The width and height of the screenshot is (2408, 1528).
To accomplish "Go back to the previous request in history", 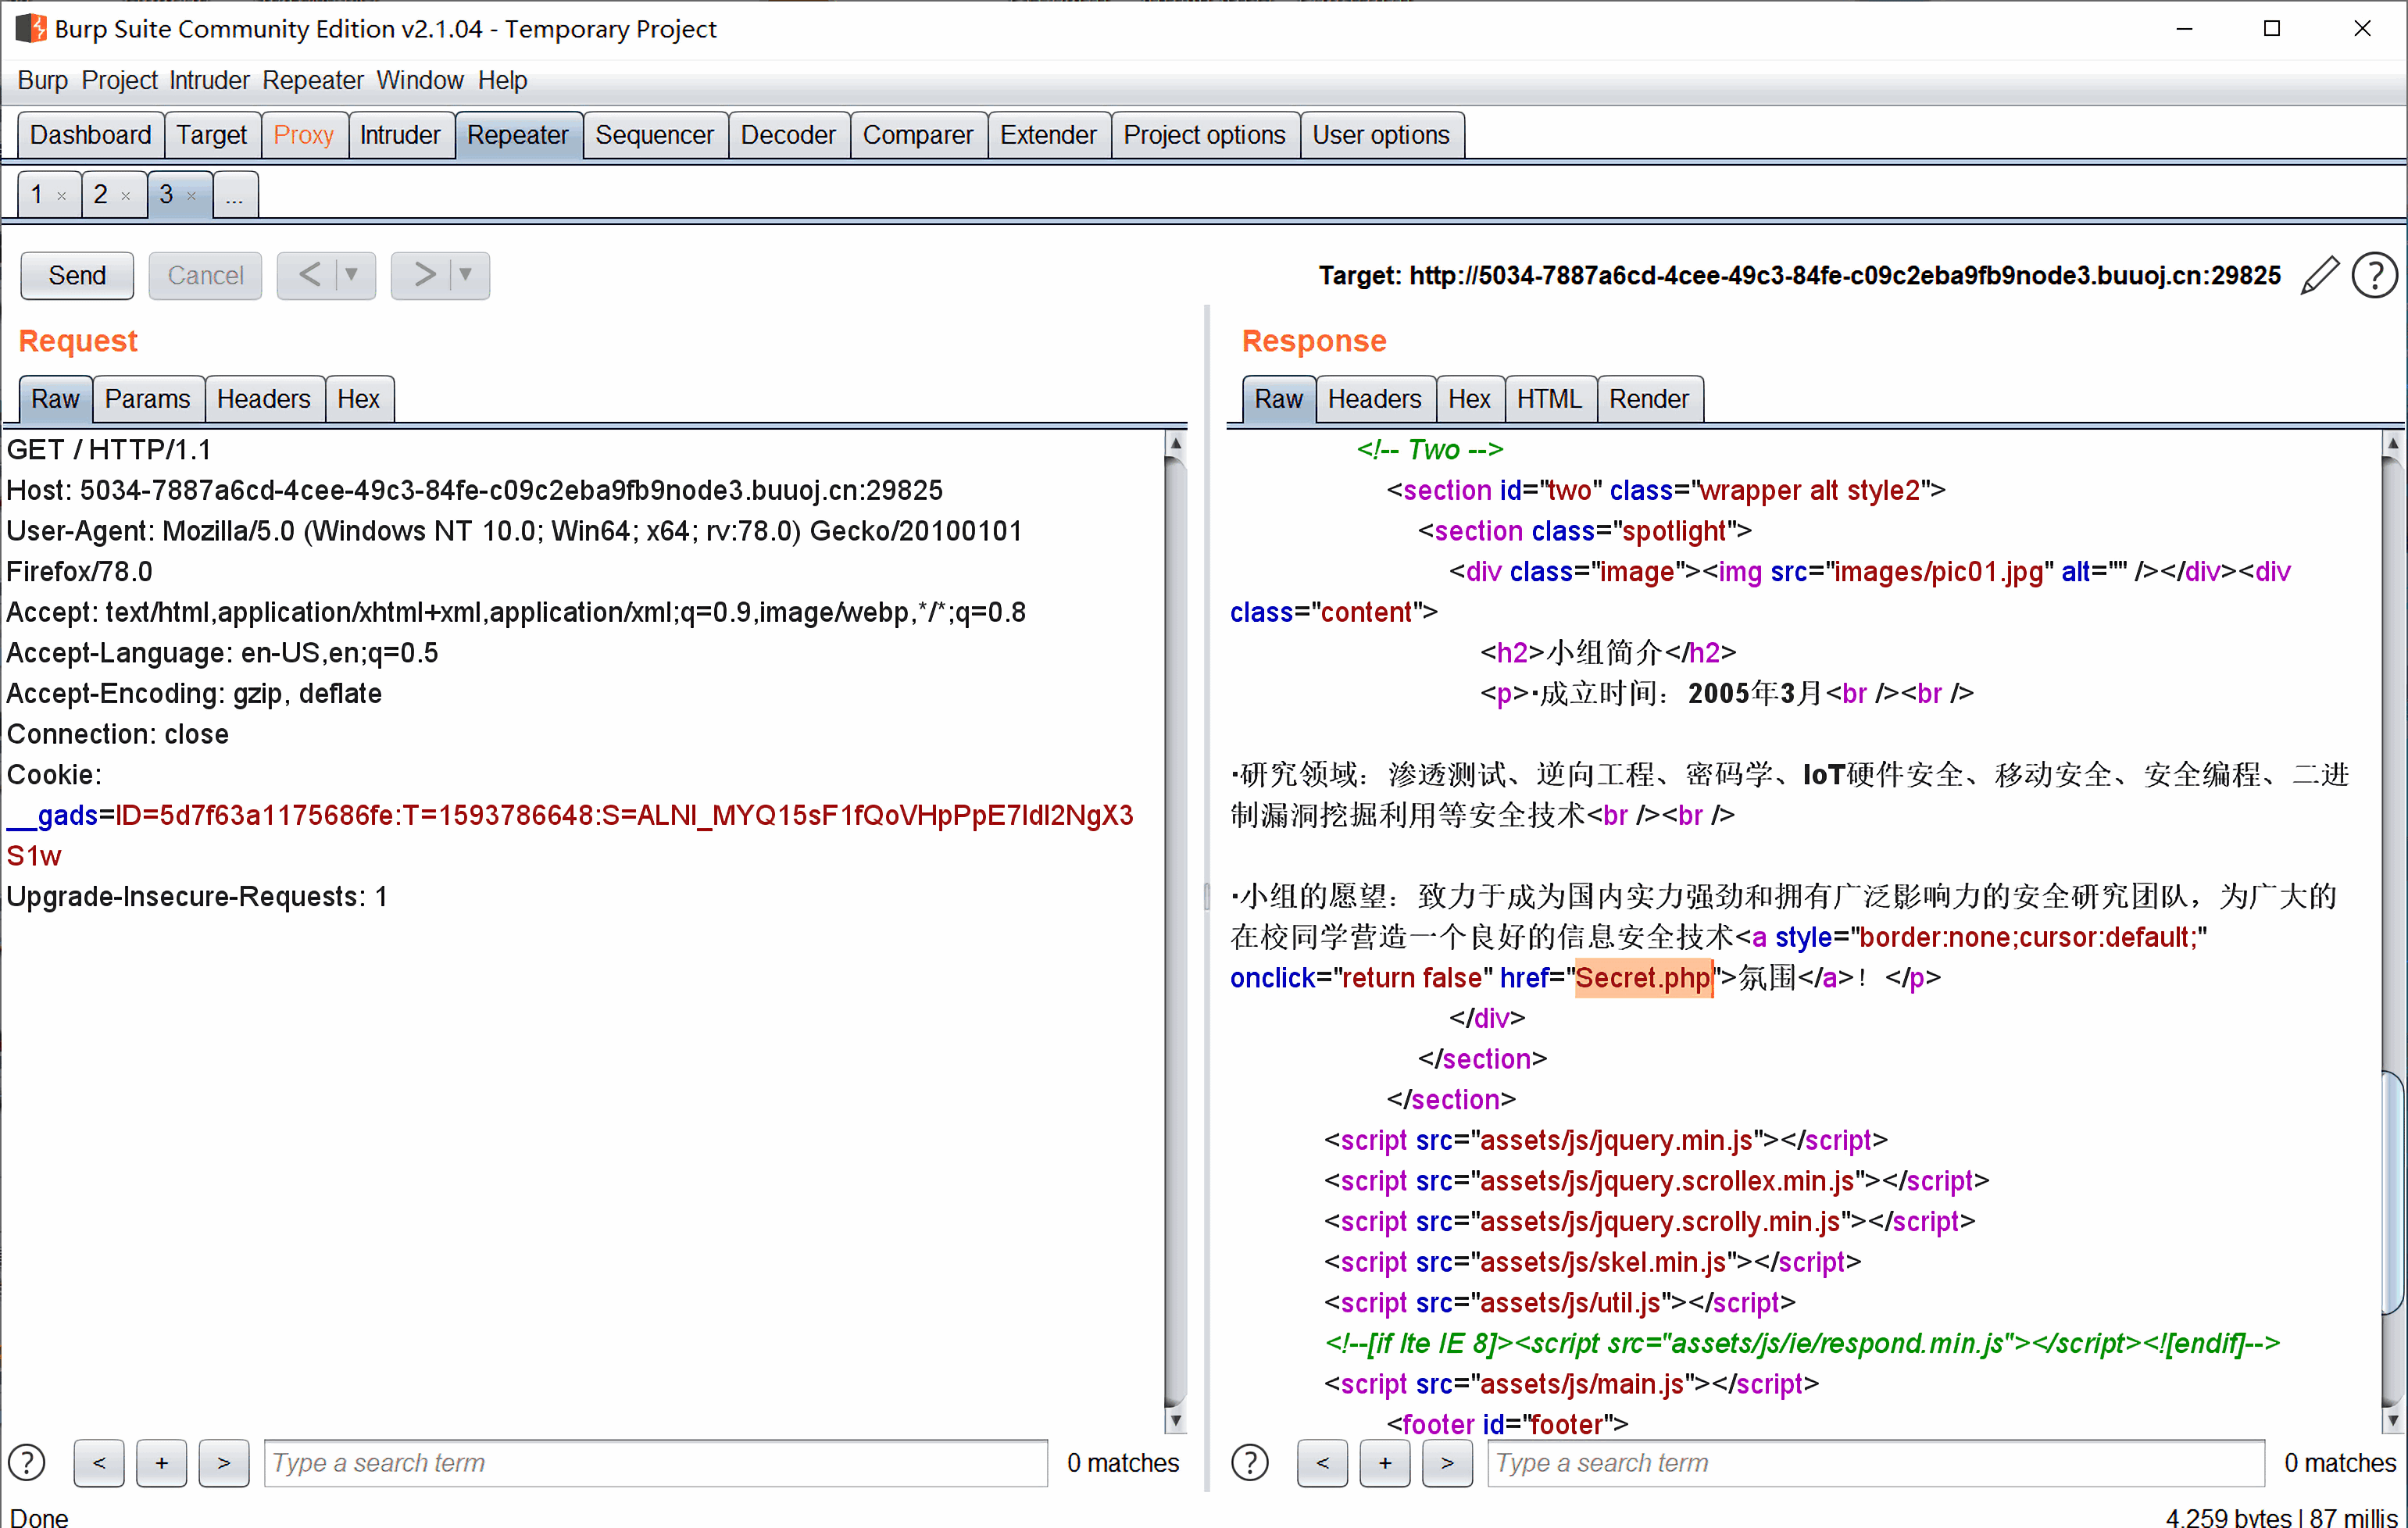I will pos(310,275).
